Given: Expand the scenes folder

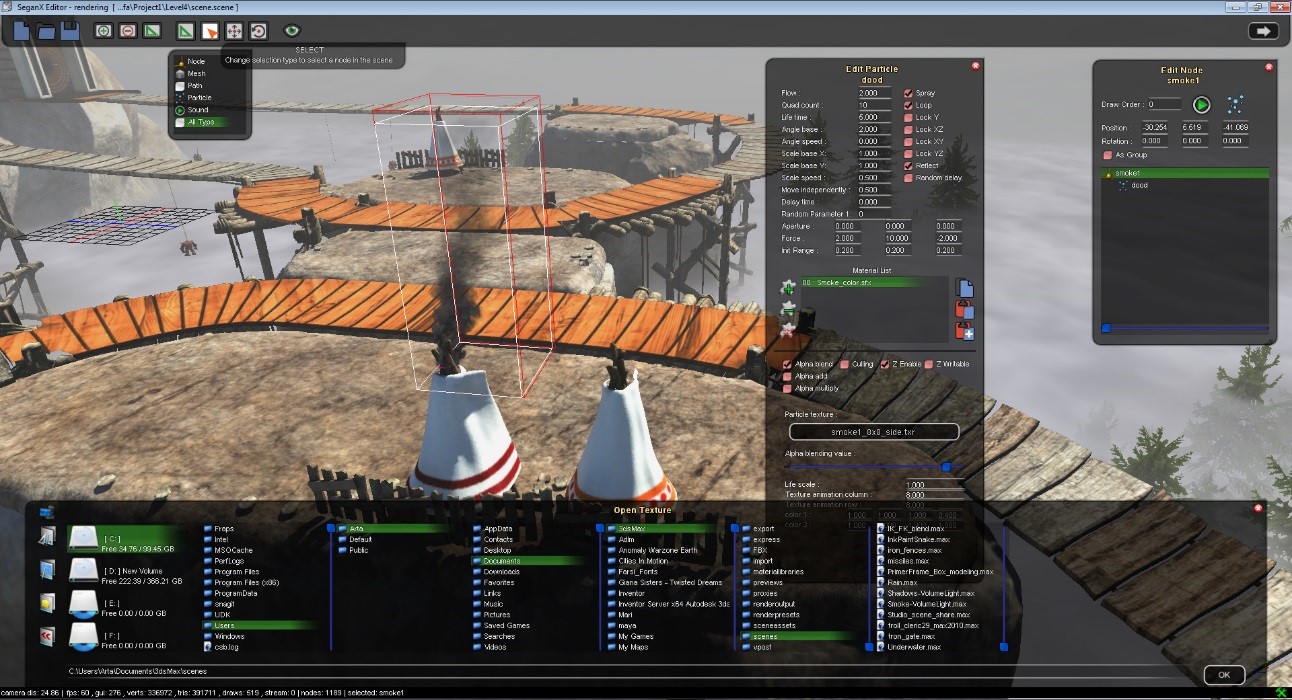Looking at the screenshot, I should (x=765, y=635).
